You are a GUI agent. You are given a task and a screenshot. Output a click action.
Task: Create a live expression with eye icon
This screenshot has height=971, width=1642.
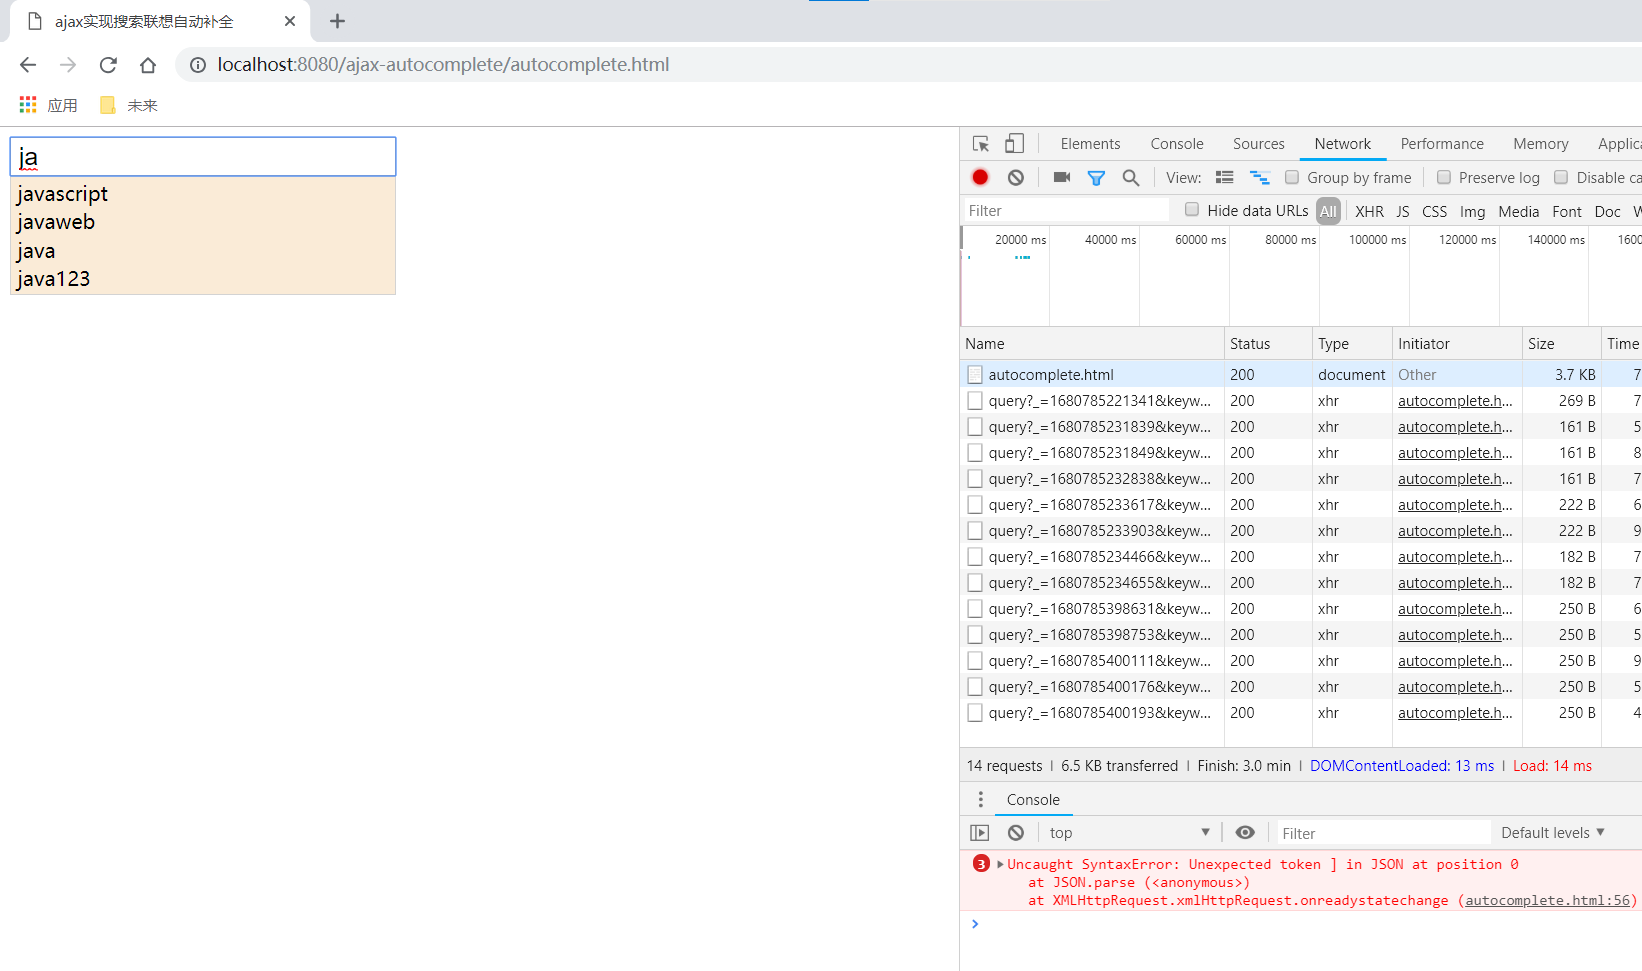[x=1245, y=833]
